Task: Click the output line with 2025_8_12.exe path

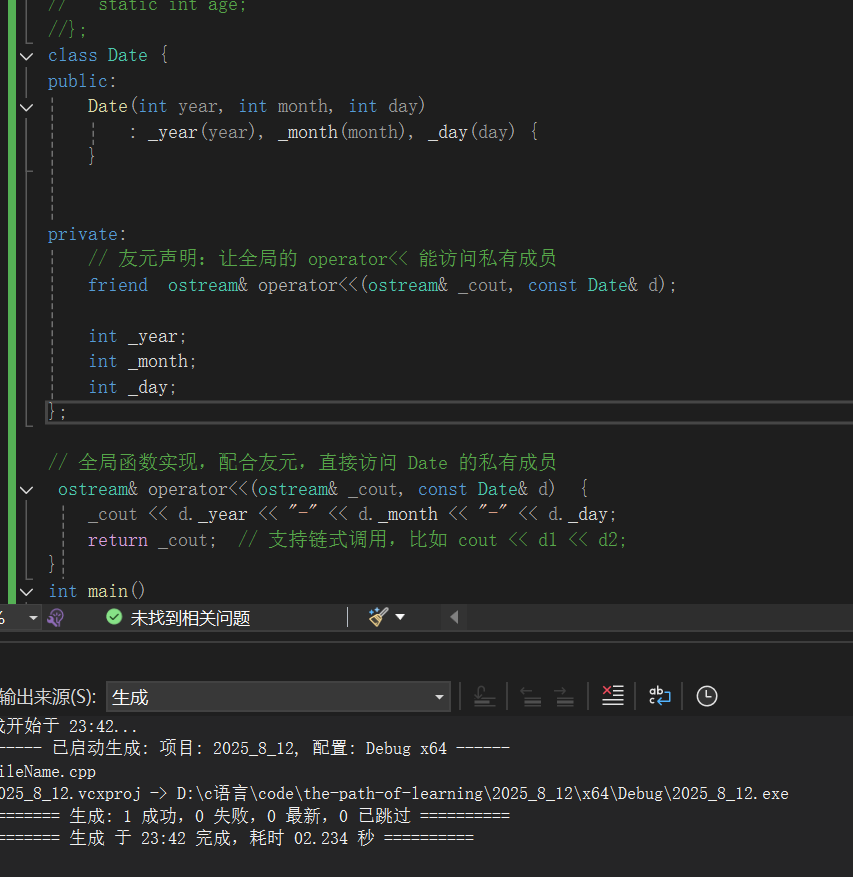Action: [394, 793]
